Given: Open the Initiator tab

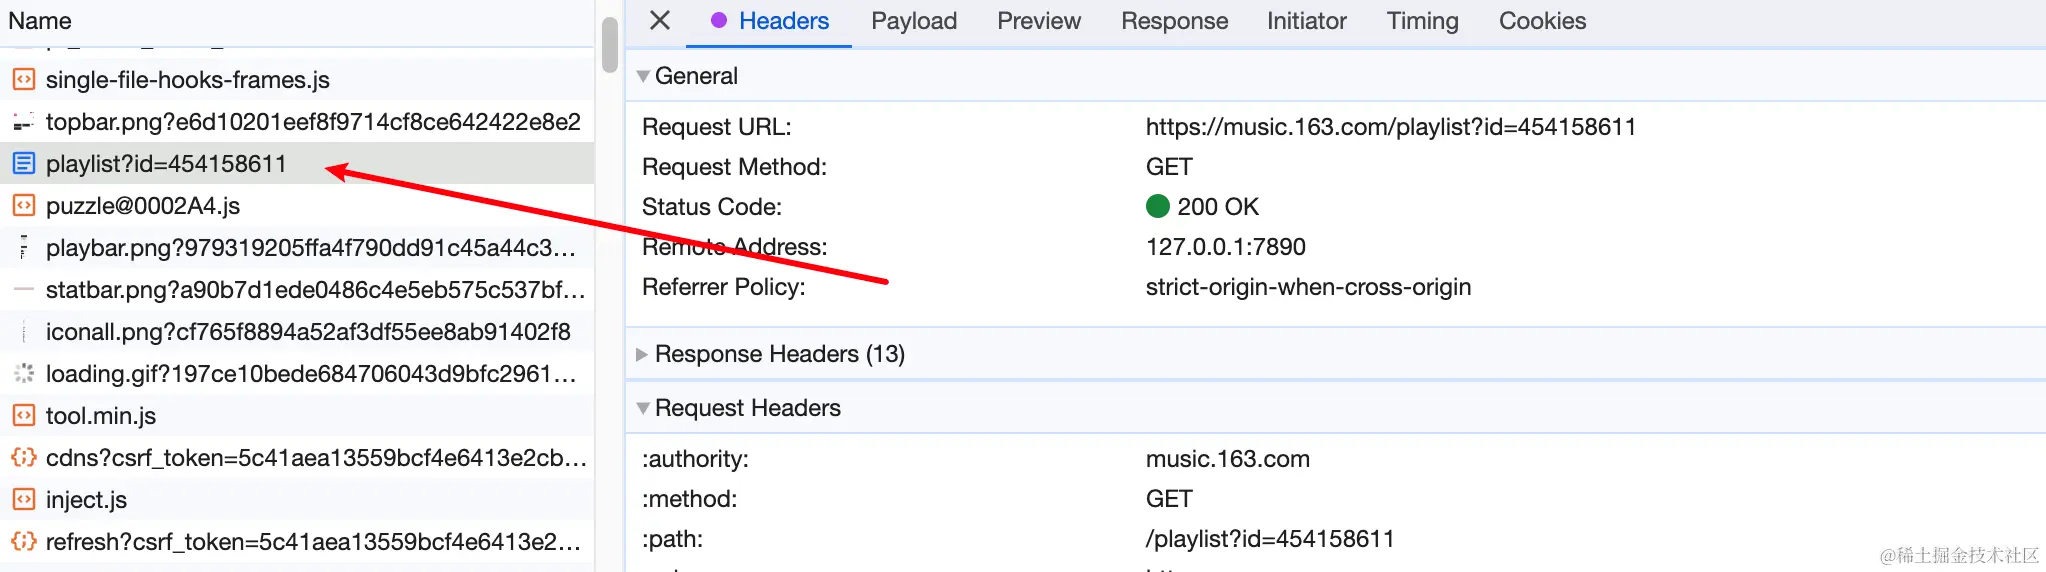Looking at the screenshot, I should 1307,21.
